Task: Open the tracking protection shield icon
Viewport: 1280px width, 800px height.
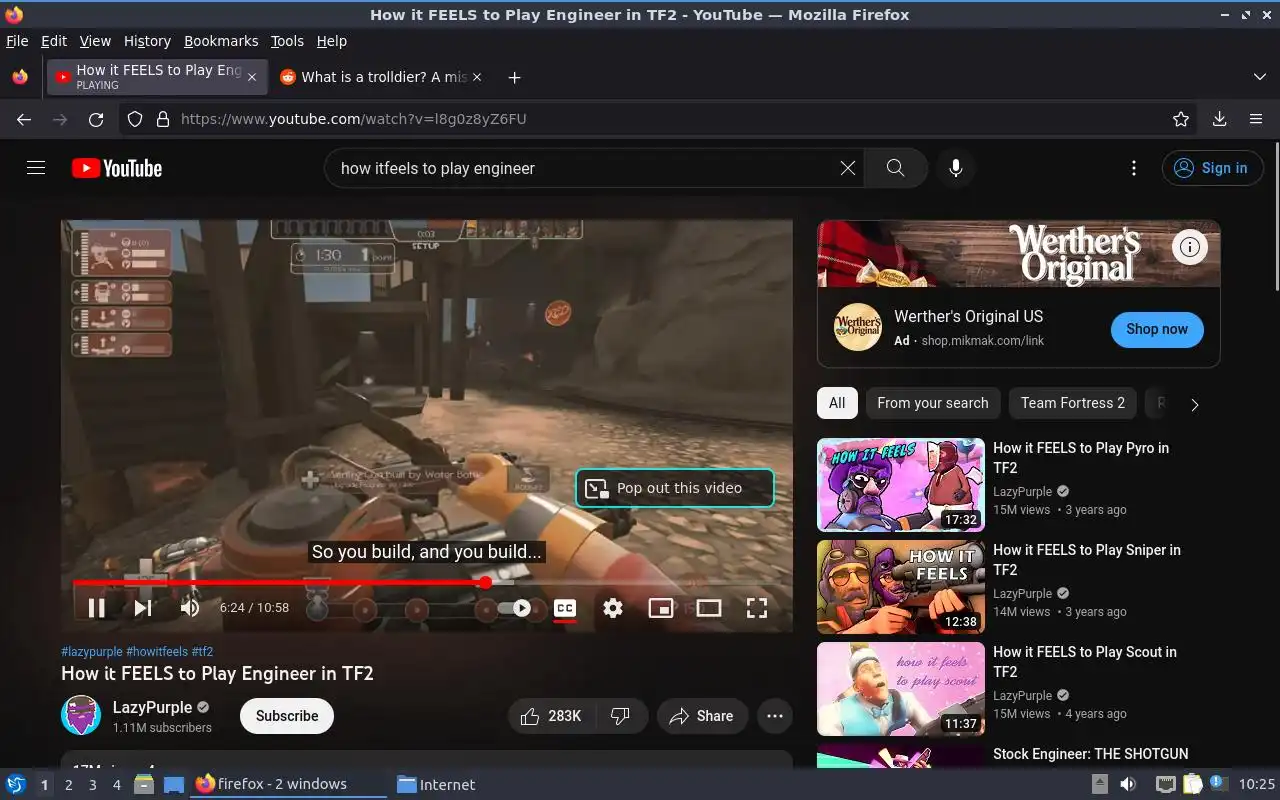Action: tap(135, 119)
